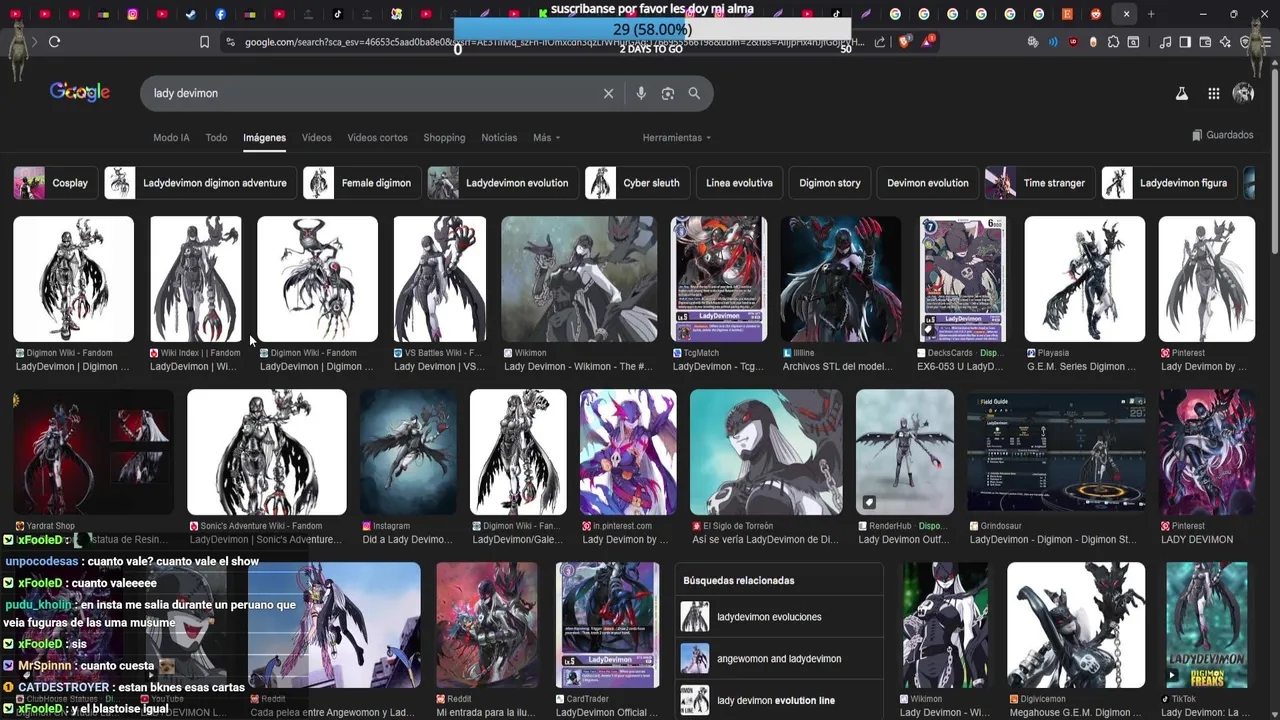
Task: Open the Sonic's Adventure Wiki image result
Action: (267, 452)
